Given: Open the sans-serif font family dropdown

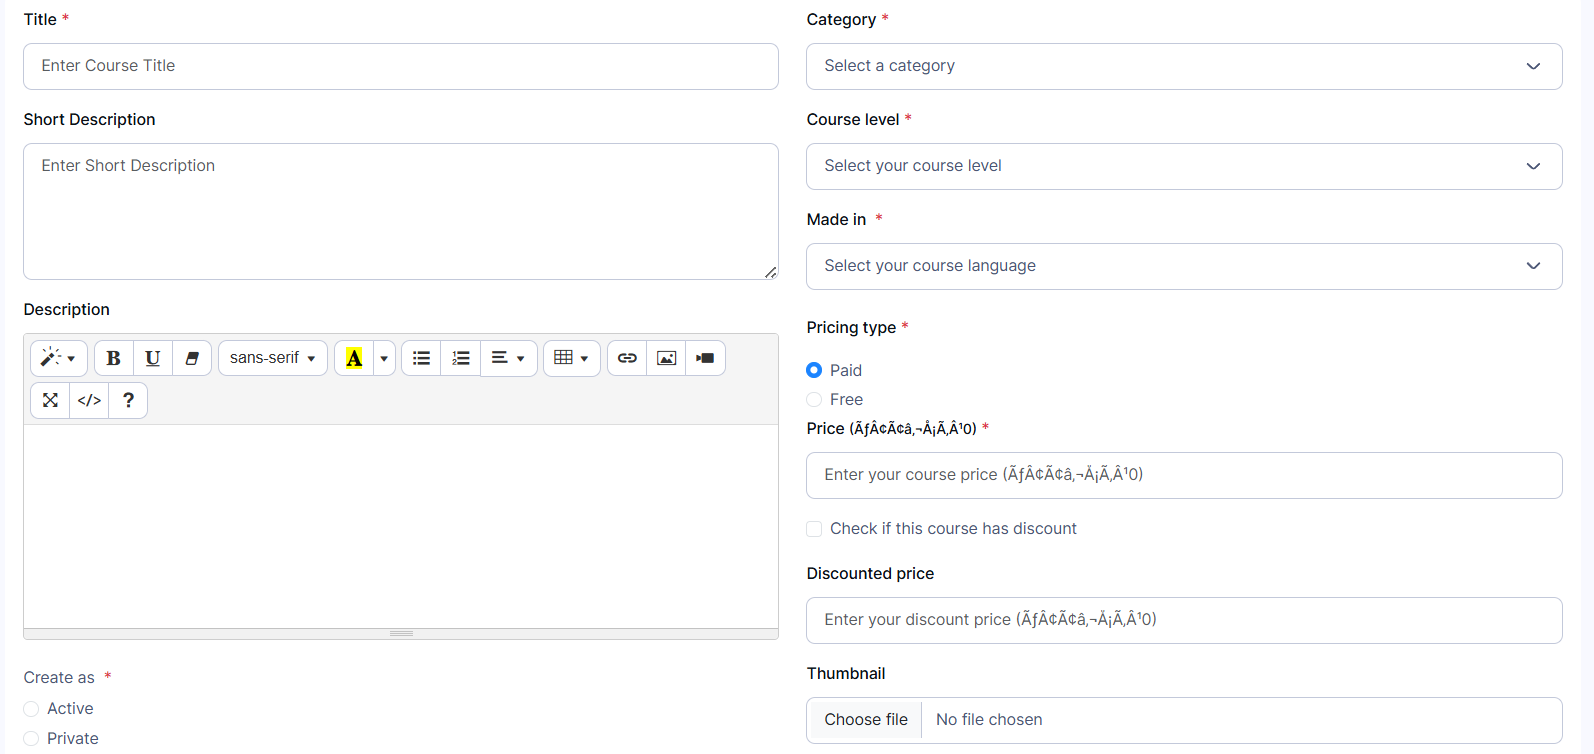Looking at the screenshot, I should pos(272,358).
